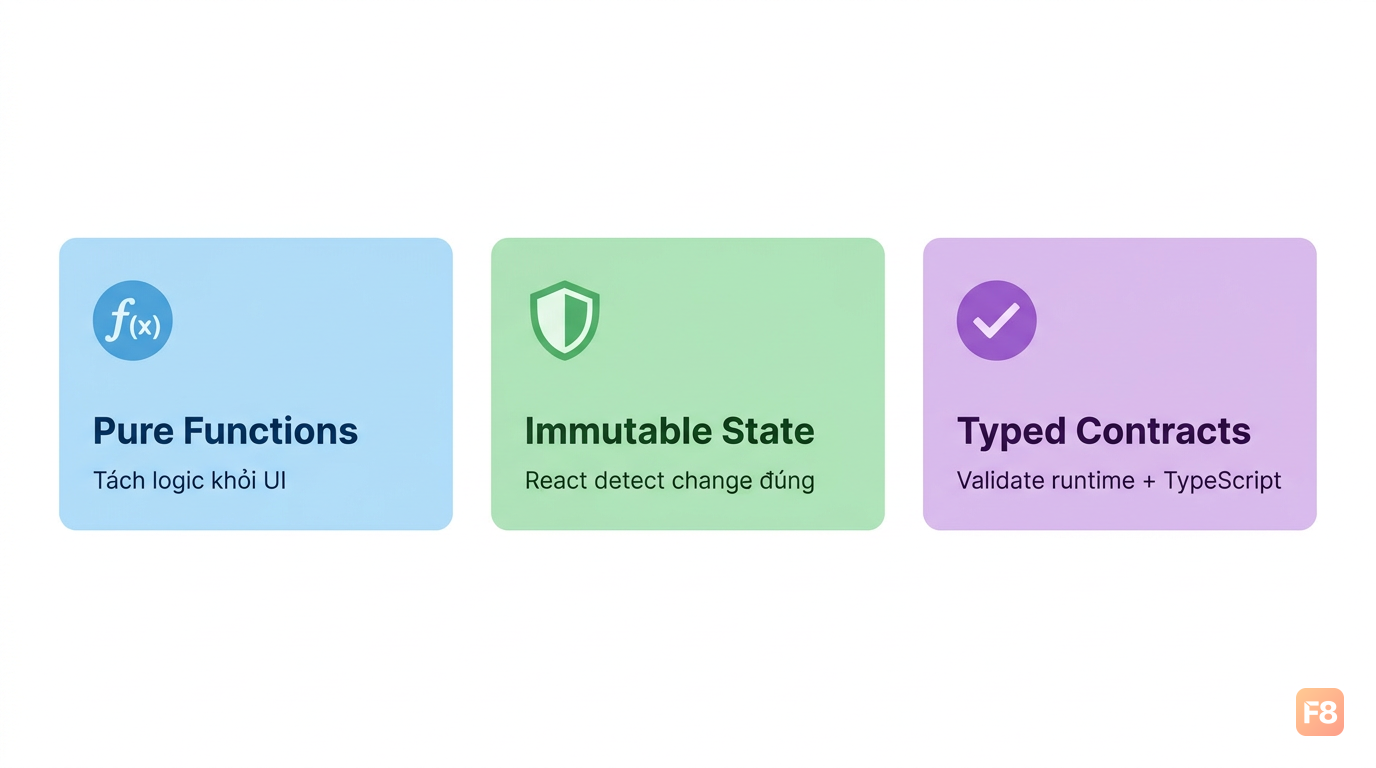The width and height of the screenshot is (1376, 768).
Task: Click the purple checkmark circle icon
Action: (x=997, y=320)
